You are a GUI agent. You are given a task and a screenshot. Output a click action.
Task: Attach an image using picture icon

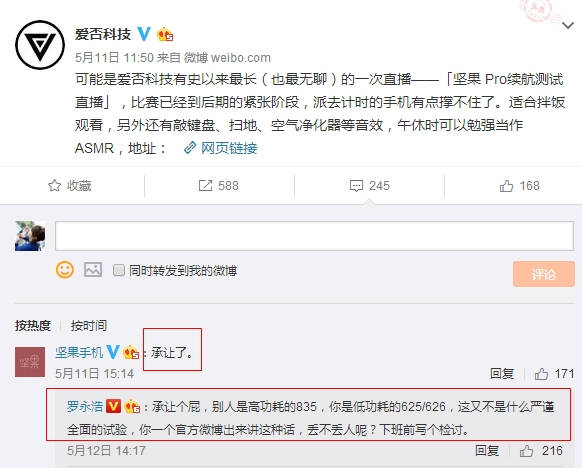click(x=93, y=270)
